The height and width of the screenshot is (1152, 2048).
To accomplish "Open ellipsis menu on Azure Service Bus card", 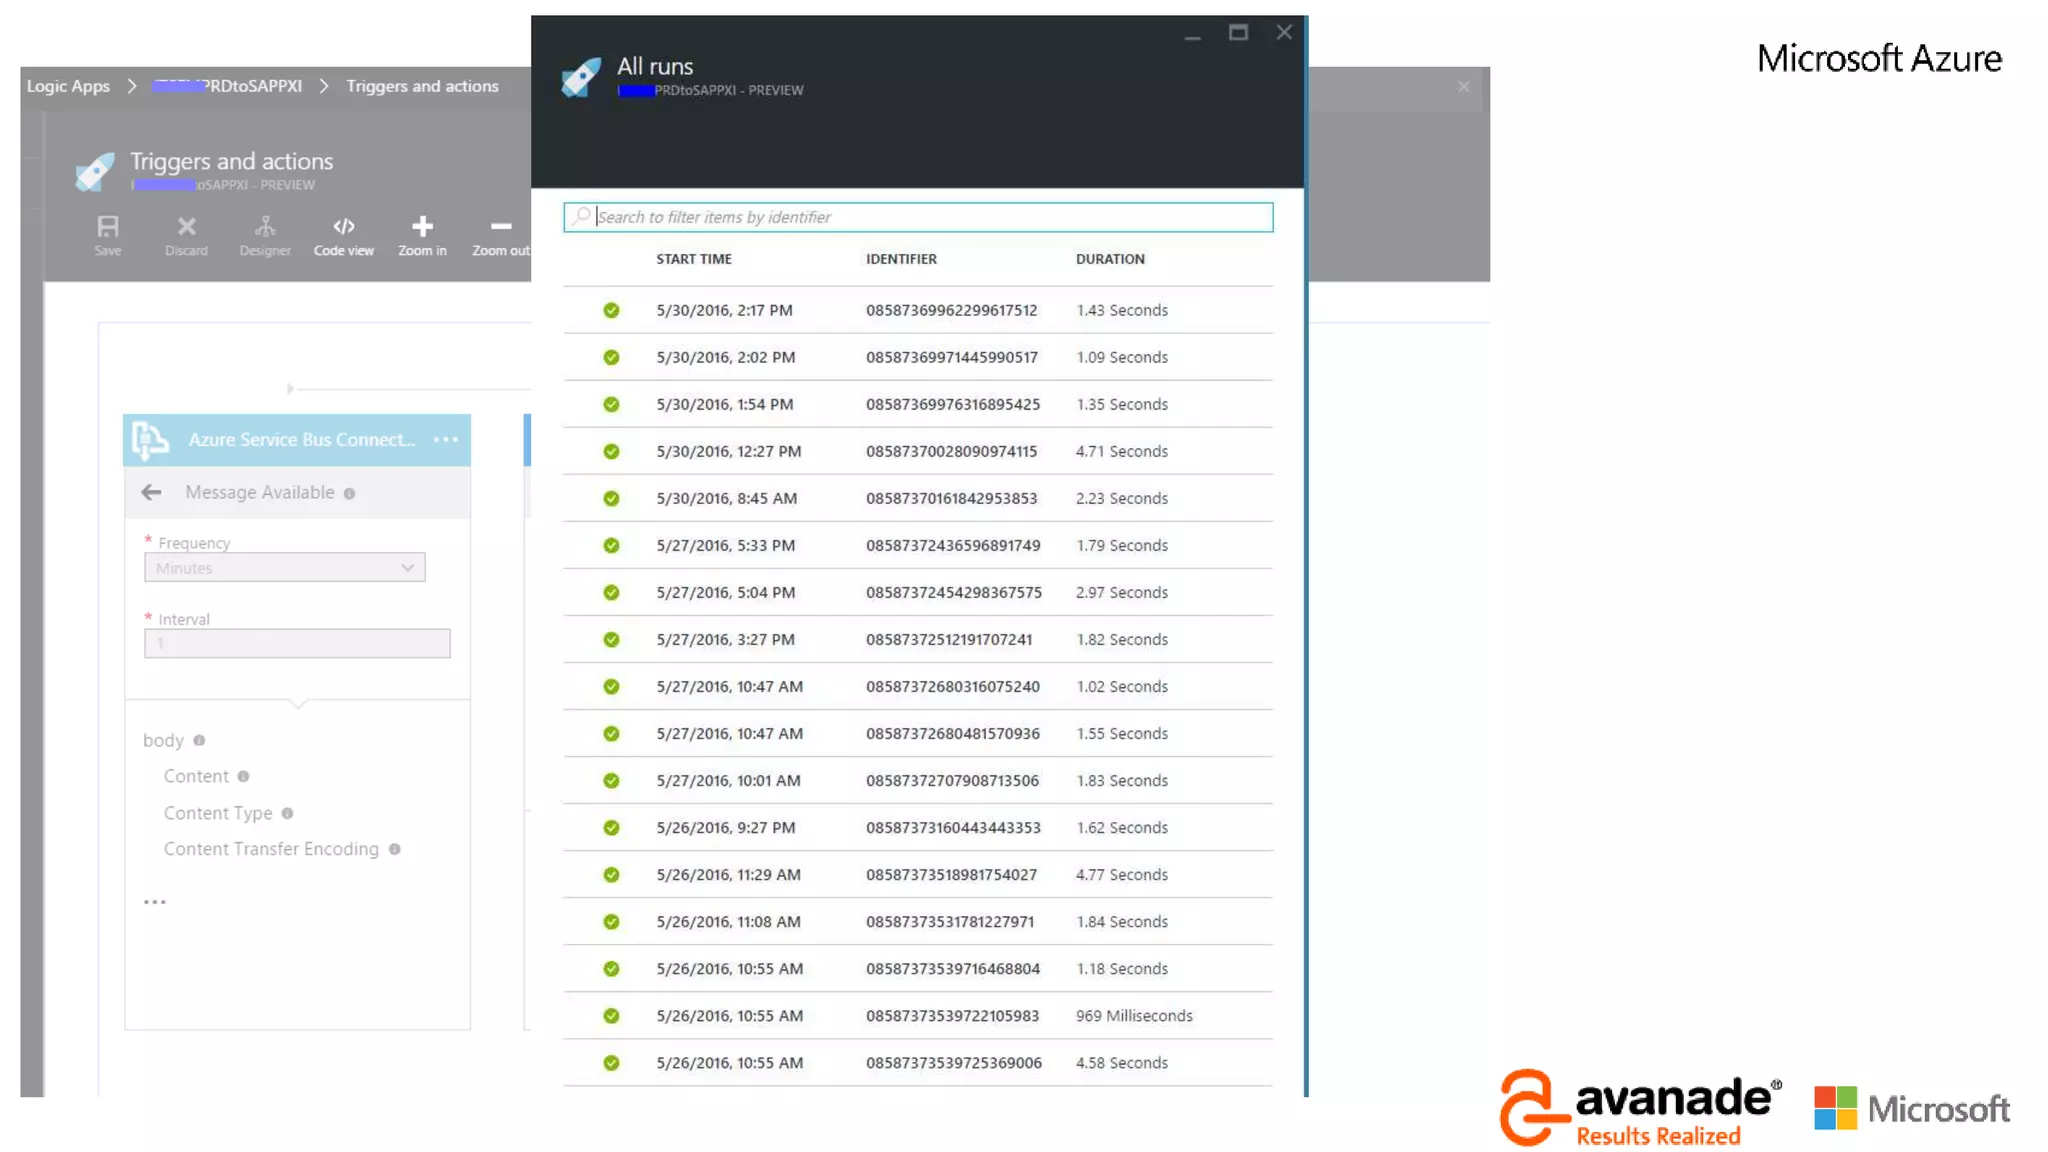I will pyautogui.click(x=446, y=439).
